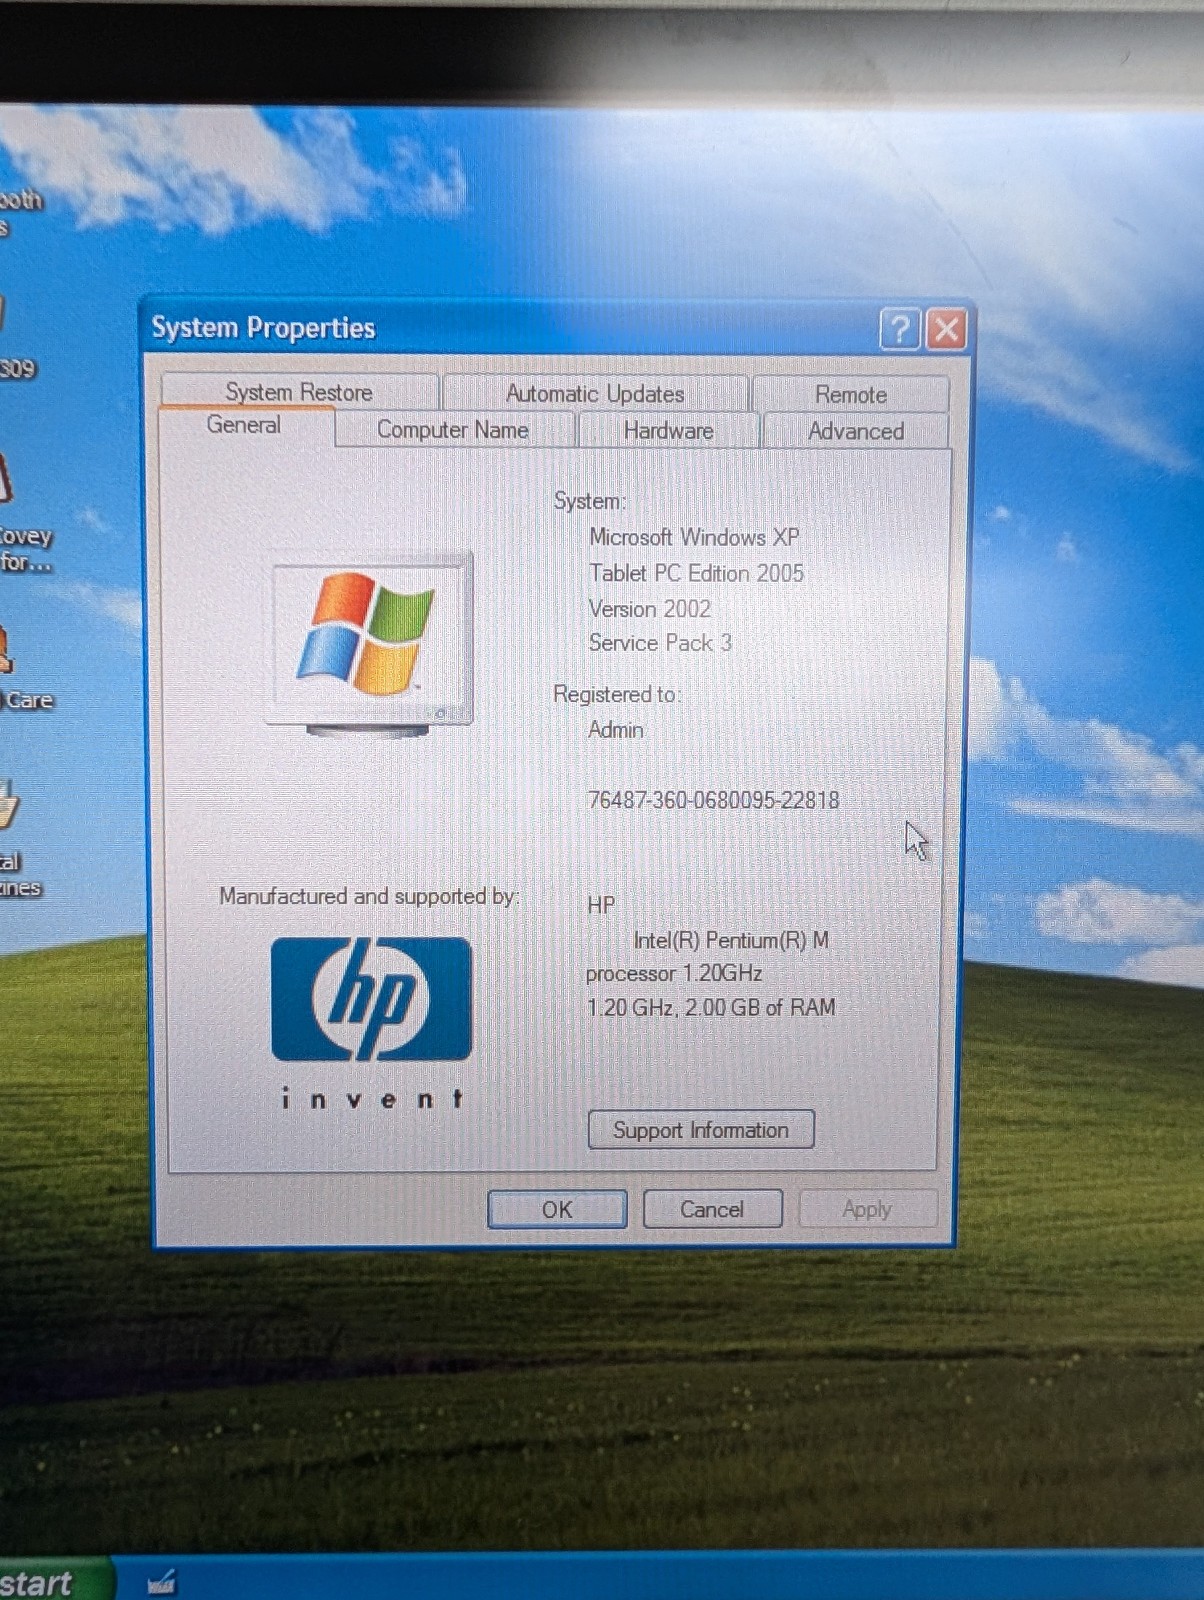Click the Windows XP monitor logo
This screenshot has height=1600, width=1204.
369,645
